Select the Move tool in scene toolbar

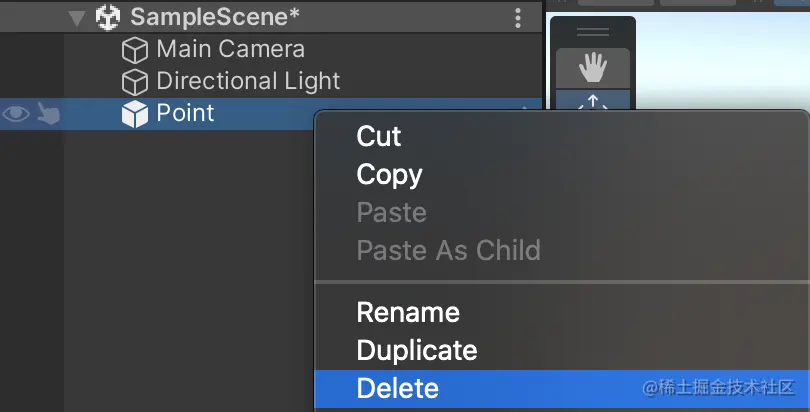tap(593, 102)
